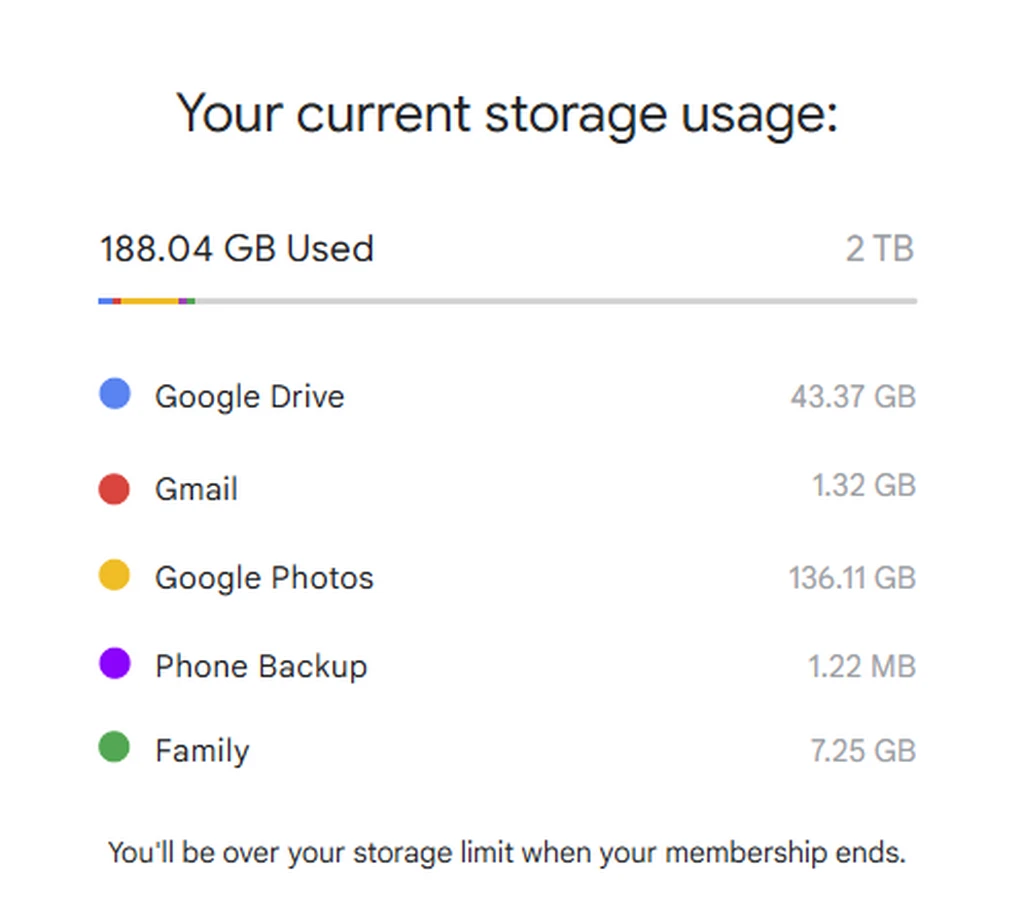1024x901 pixels.
Task: Click the Phone Backup label
Action: [261, 667]
